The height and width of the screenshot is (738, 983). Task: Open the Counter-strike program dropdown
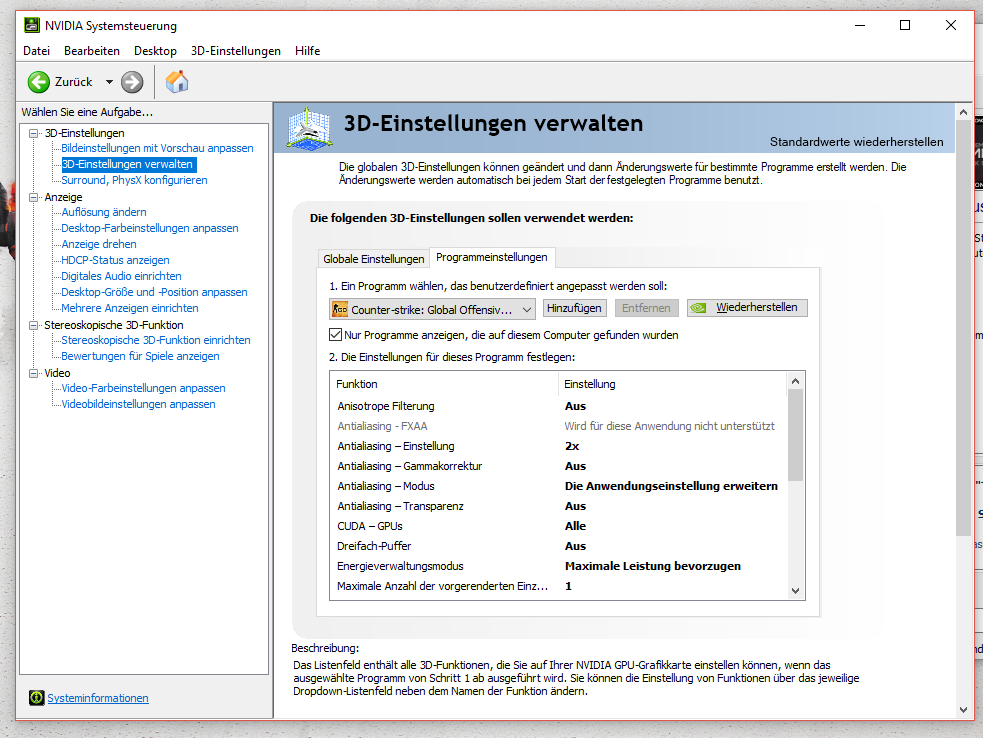pyautogui.click(x=432, y=309)
